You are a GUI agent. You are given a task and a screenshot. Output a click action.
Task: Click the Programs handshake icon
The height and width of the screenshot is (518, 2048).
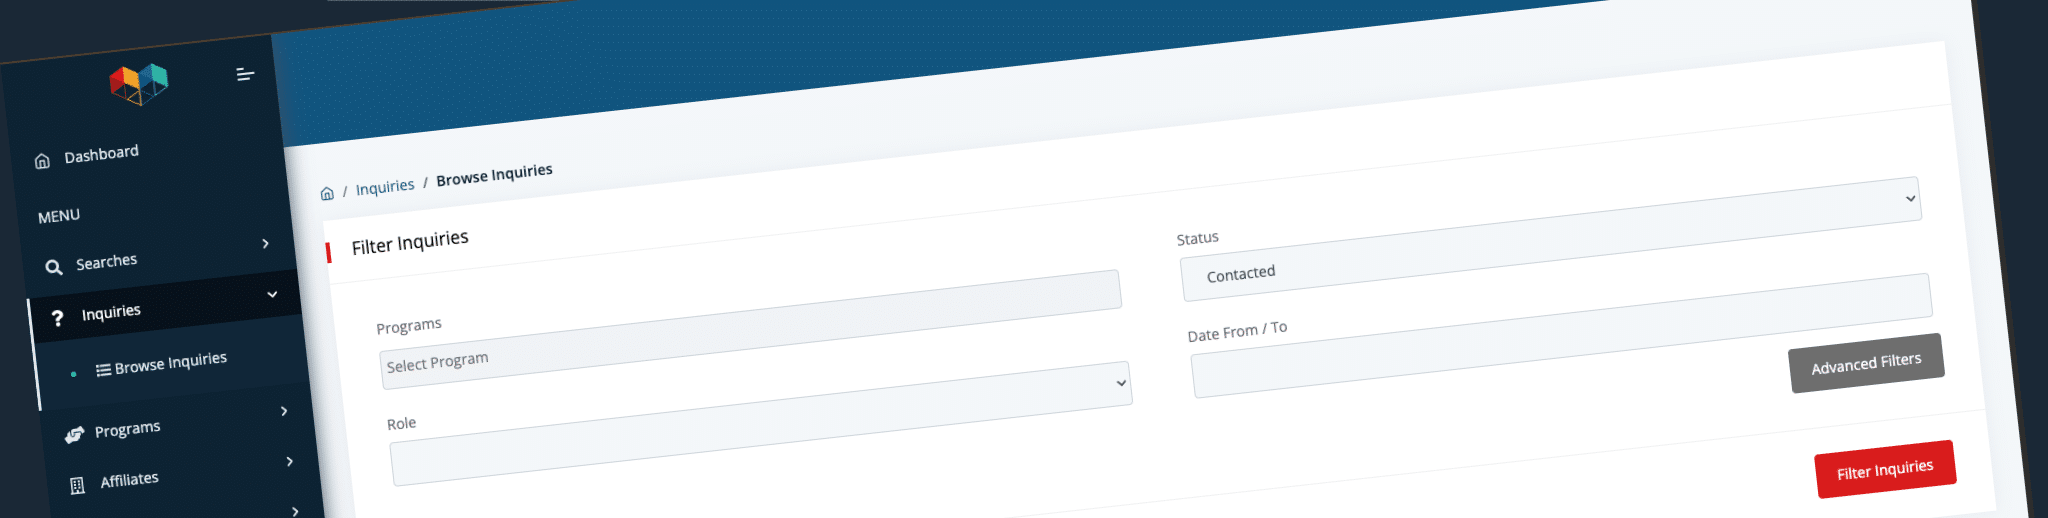click(x=74, y=434)
